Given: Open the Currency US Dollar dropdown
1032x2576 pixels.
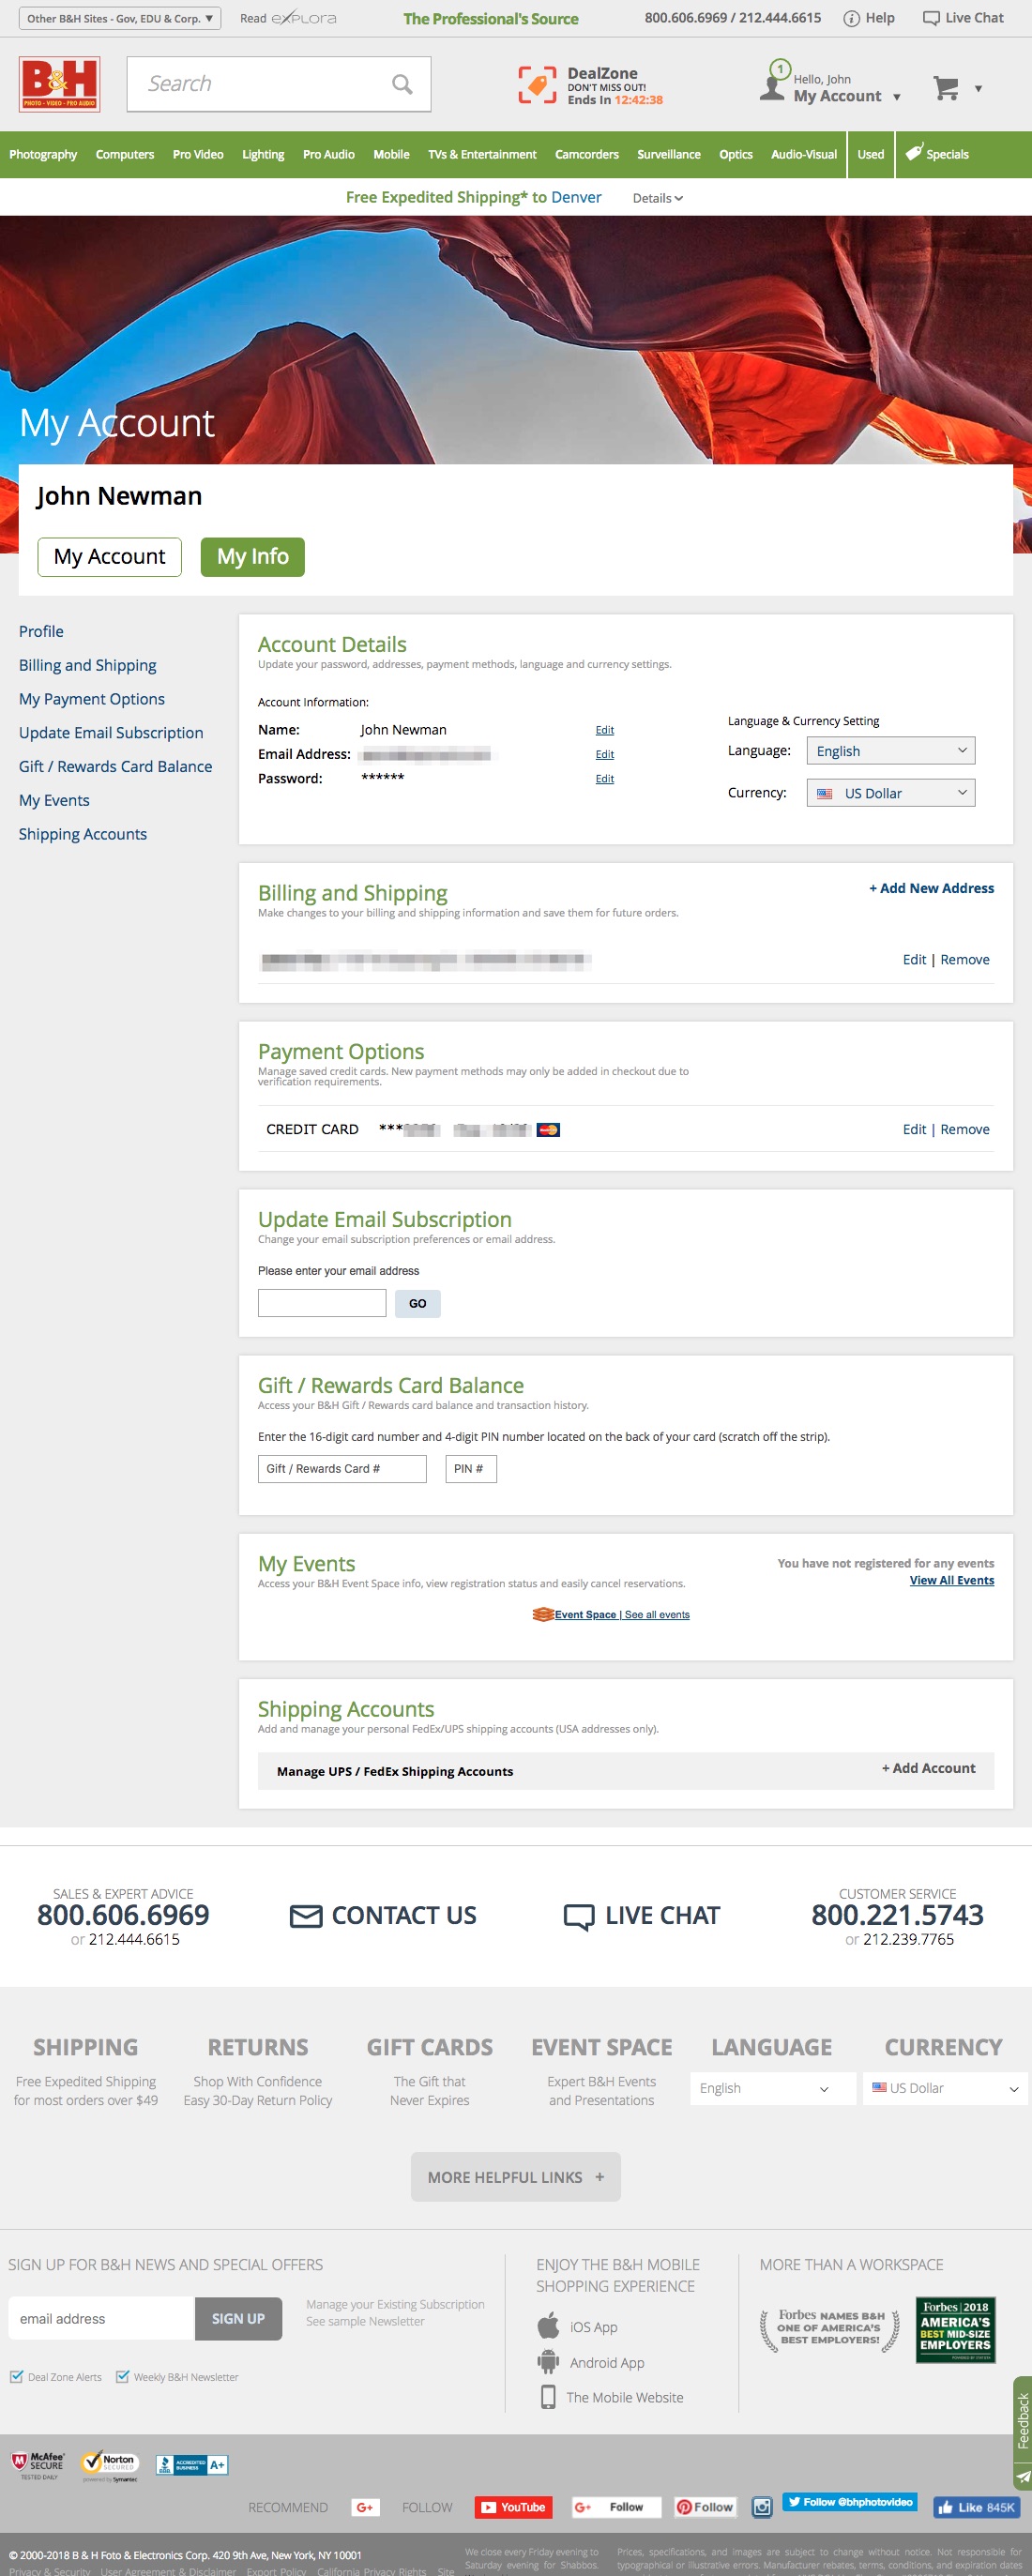Looking at the screenshot, I should point(890,793).
